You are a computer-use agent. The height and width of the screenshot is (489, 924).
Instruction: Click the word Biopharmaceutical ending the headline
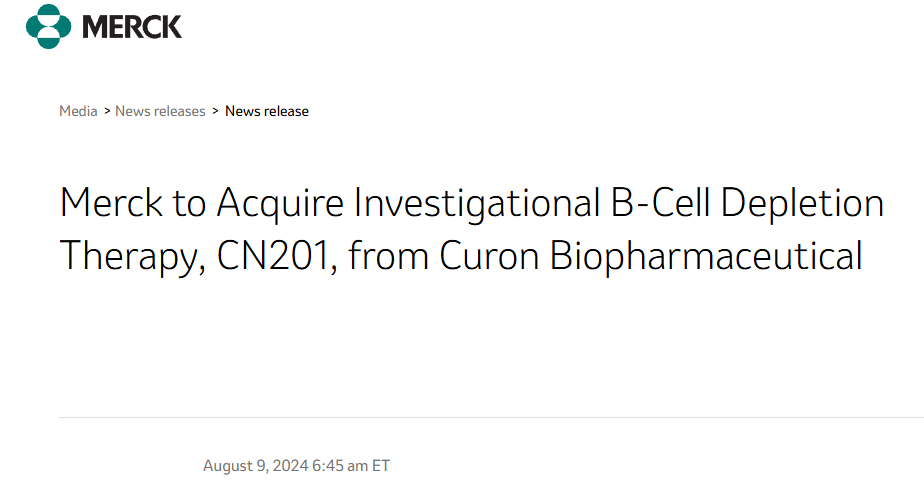[706, 256]
